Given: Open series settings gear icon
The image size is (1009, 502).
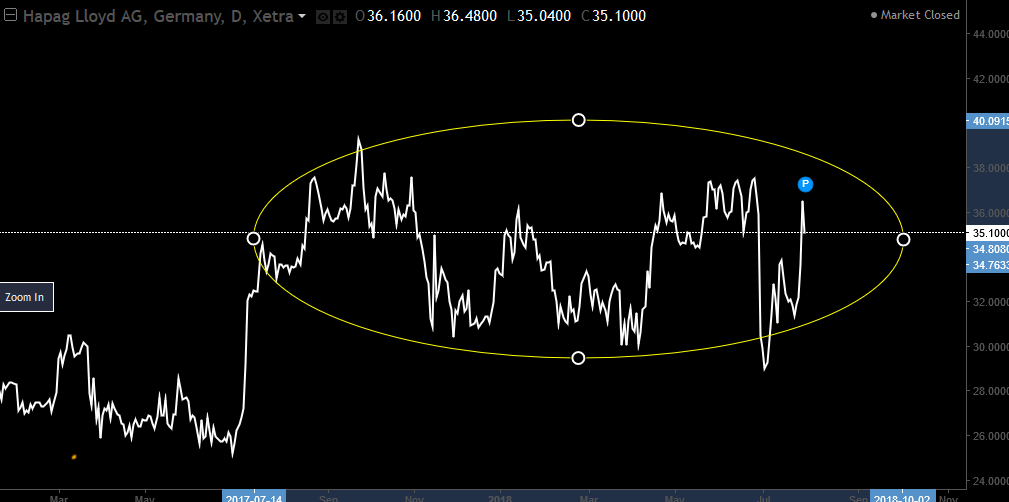Looking at the screenshot, I should coord(340,17).
